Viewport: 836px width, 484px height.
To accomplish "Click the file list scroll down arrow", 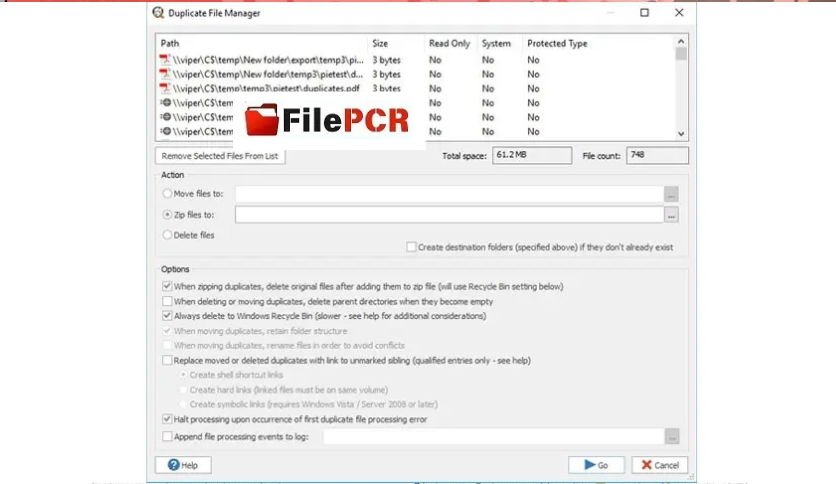I will [x=681, y=134].
